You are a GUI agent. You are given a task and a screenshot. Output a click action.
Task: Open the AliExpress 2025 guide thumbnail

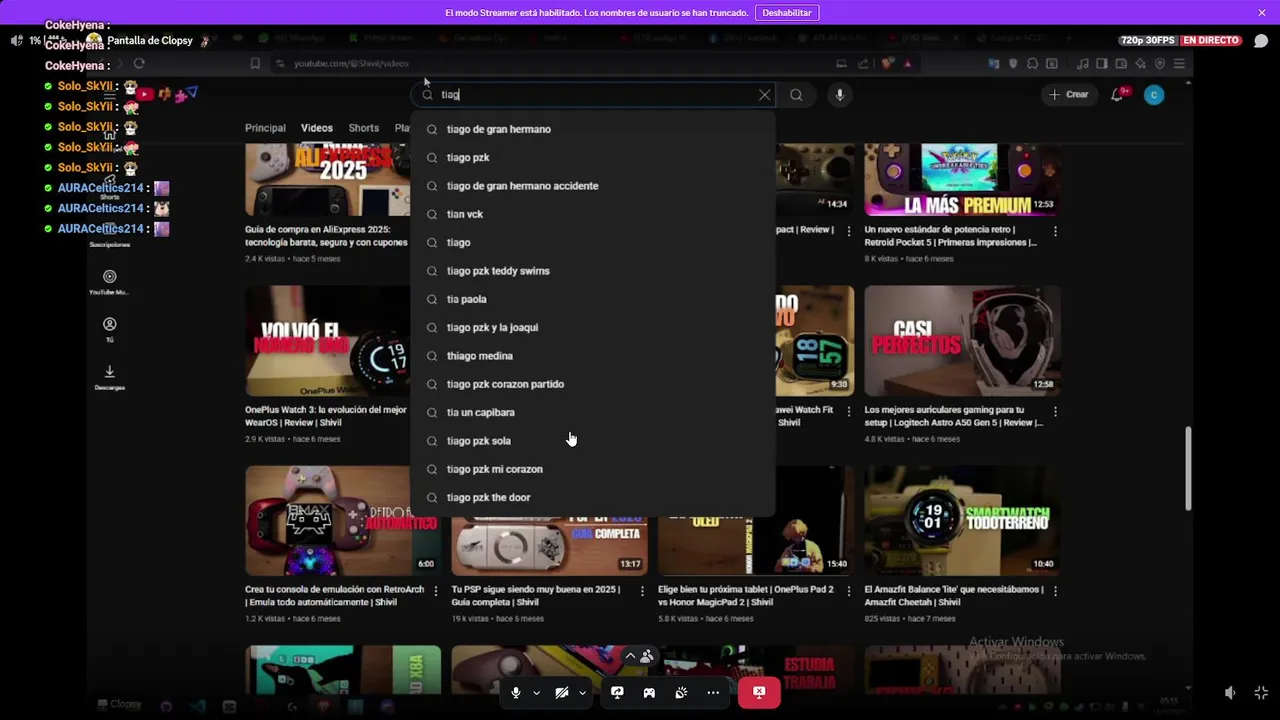pos(328,180)
